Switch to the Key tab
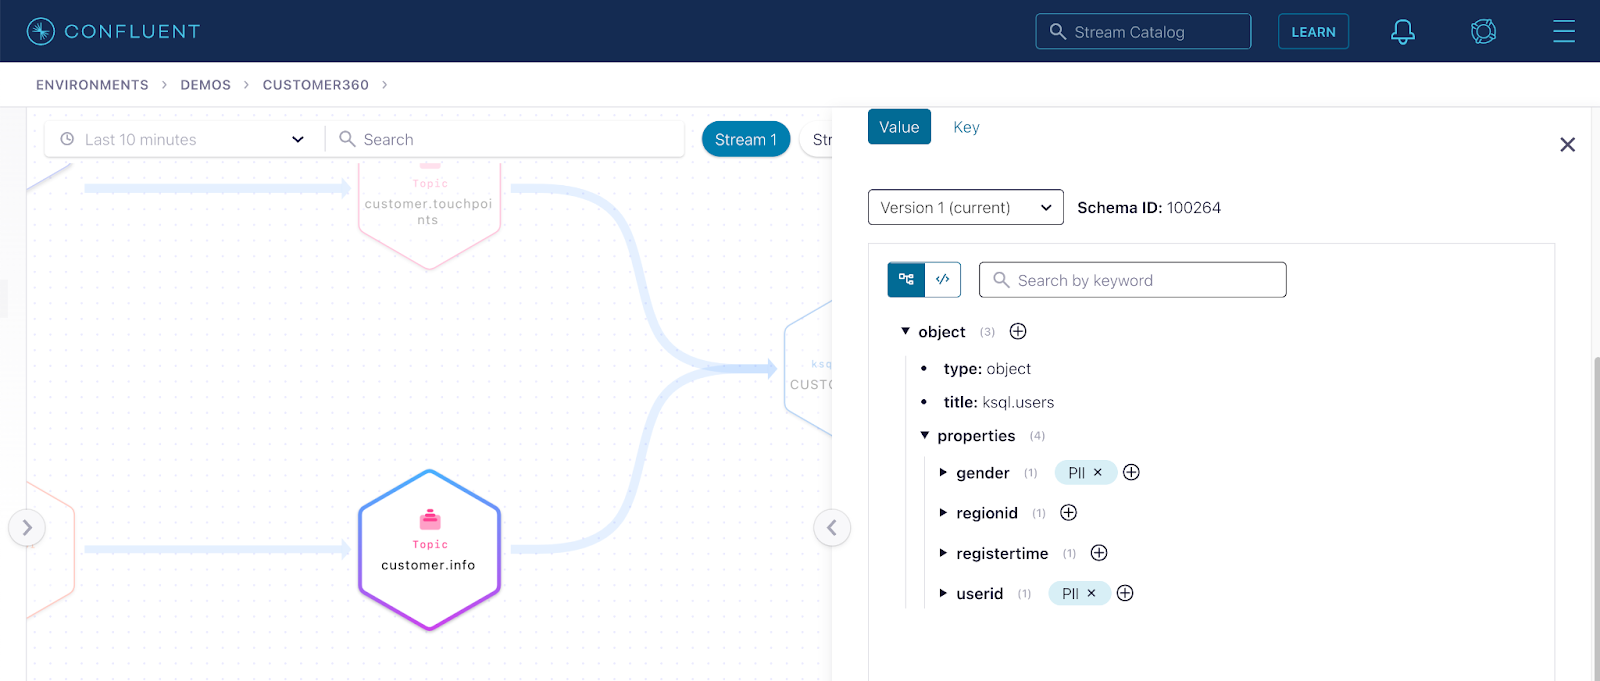Image resolution: width=1600 pixels, height=681 pixels. [x=966, y=127]
